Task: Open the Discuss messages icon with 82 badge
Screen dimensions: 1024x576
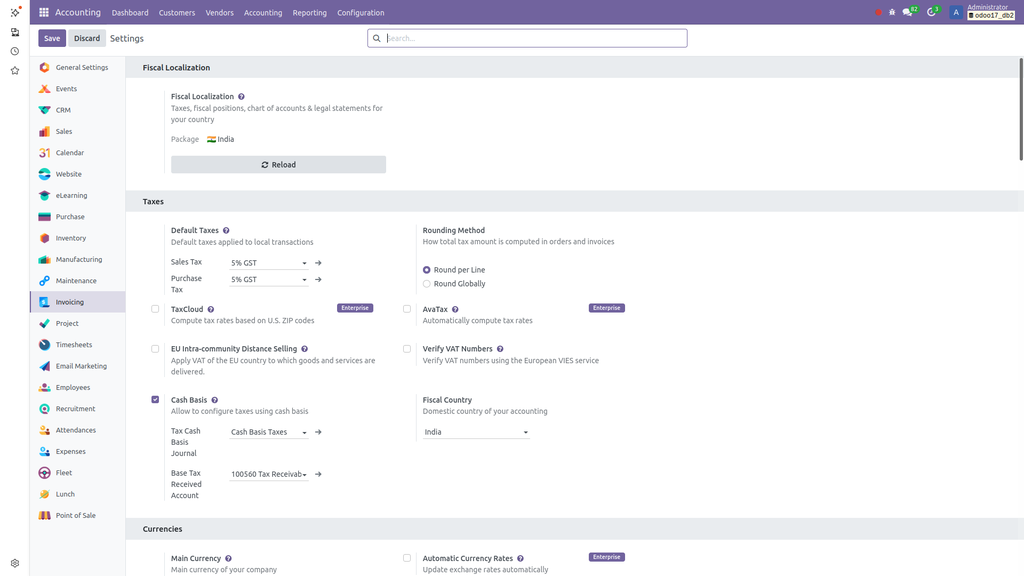Action: click(908, 12)
